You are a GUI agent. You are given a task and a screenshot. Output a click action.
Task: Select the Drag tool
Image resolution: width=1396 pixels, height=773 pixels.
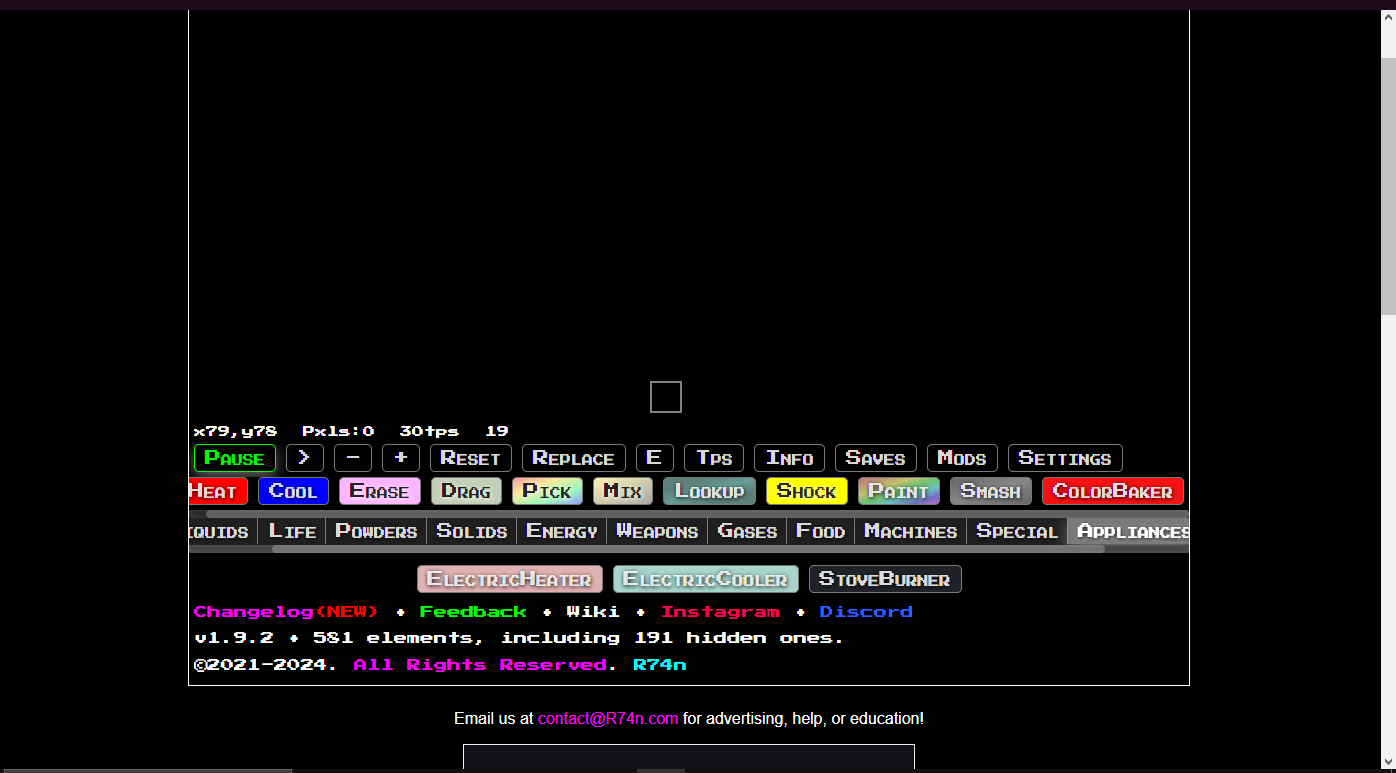pos(466,491)
